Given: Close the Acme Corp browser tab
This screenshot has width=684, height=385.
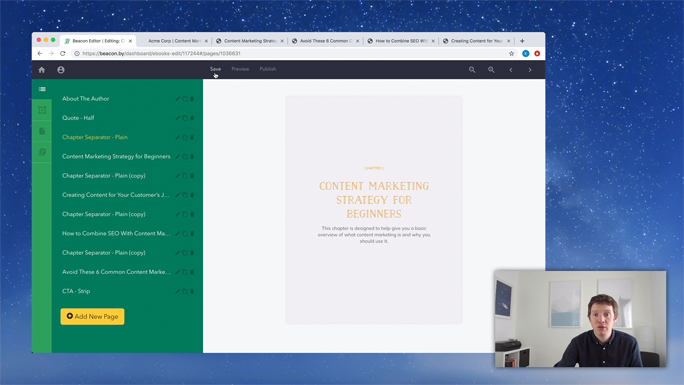Looking at the screenshot, I should pos(206,41).
